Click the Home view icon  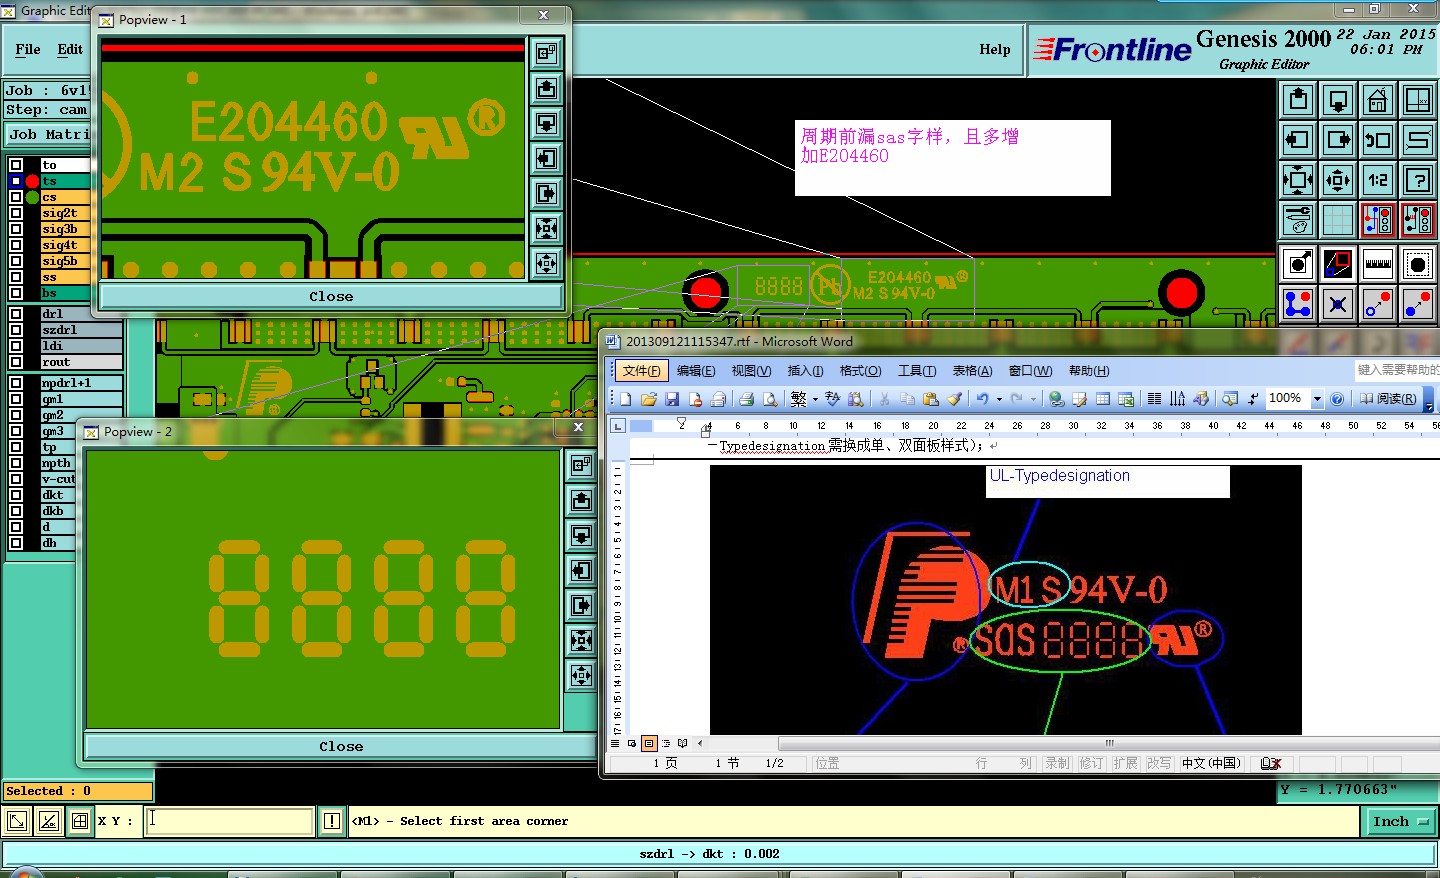pyautogui.click(x=1378, y=100)
